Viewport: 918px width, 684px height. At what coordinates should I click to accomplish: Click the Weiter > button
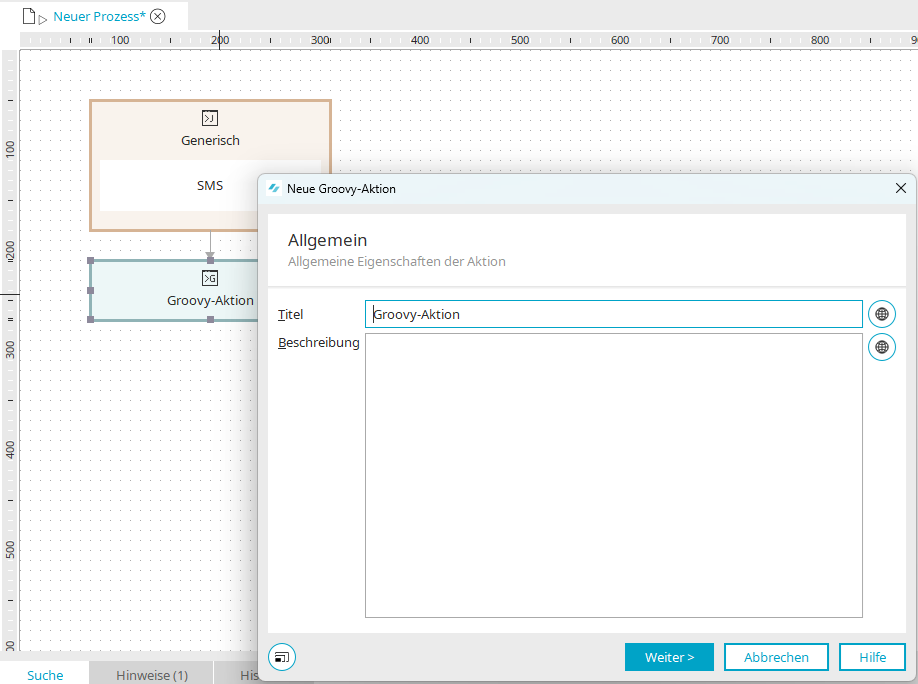click(669, 657)
